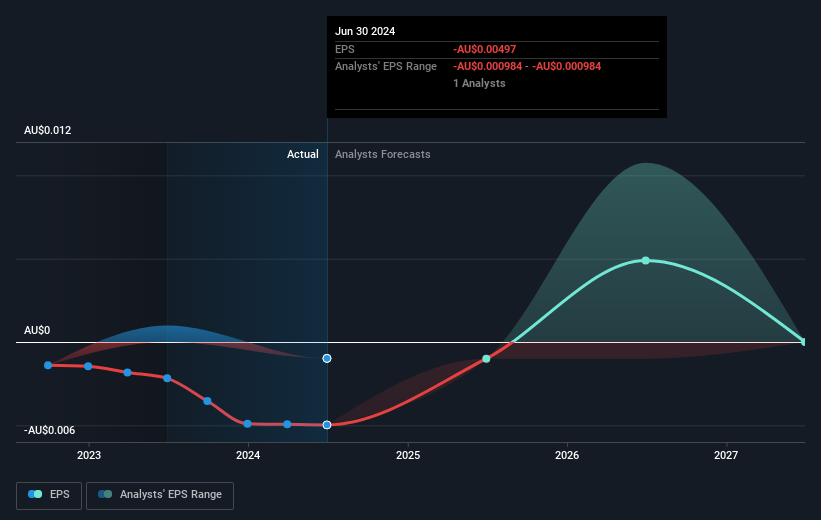
Task: Toggle the Analysts' EPS Range legend
Action: [x=160, y=495]
